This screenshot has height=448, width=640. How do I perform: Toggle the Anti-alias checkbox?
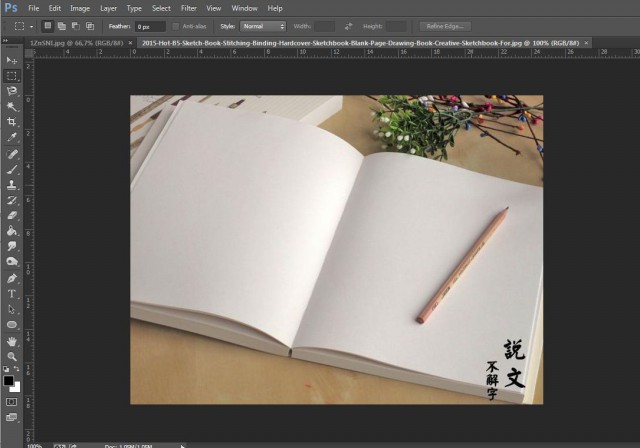point(176,27)
